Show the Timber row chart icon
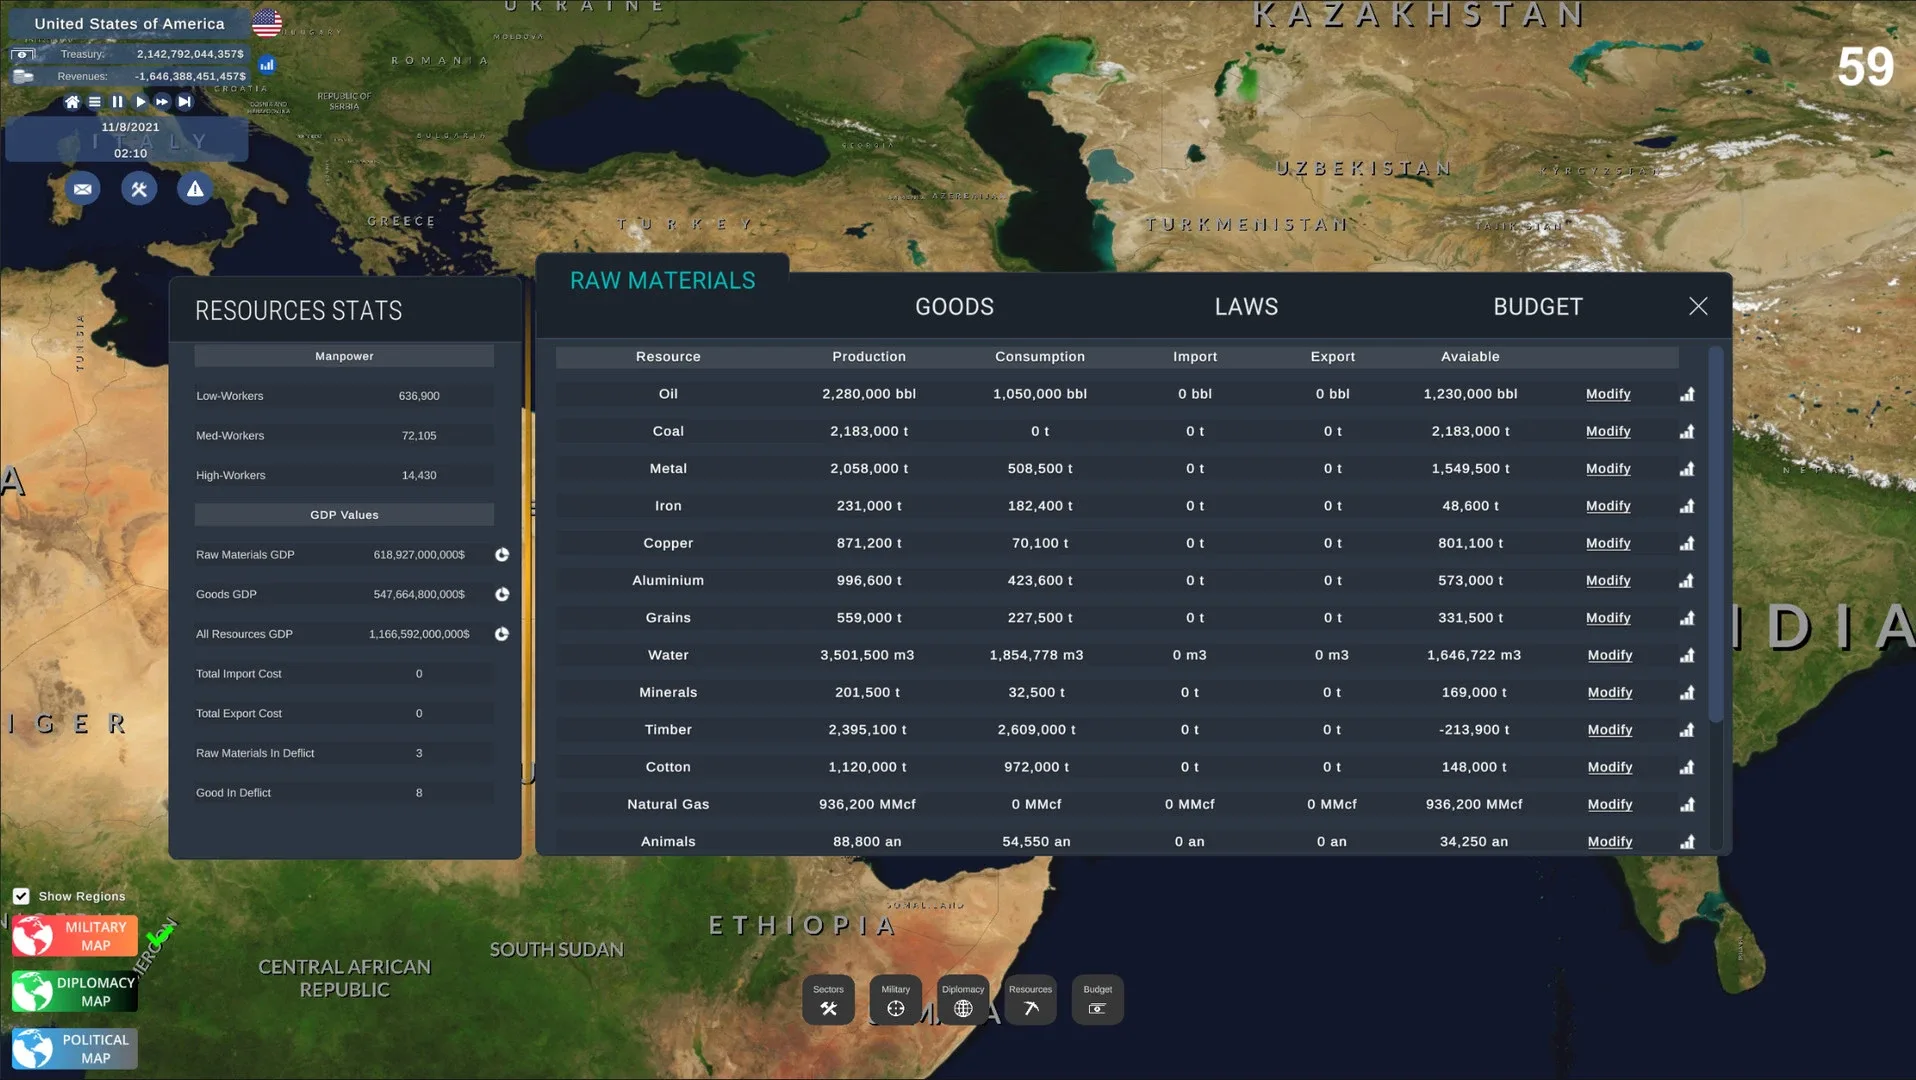The height and width of the screenshot is (1080, 1916). point(1687,730)
